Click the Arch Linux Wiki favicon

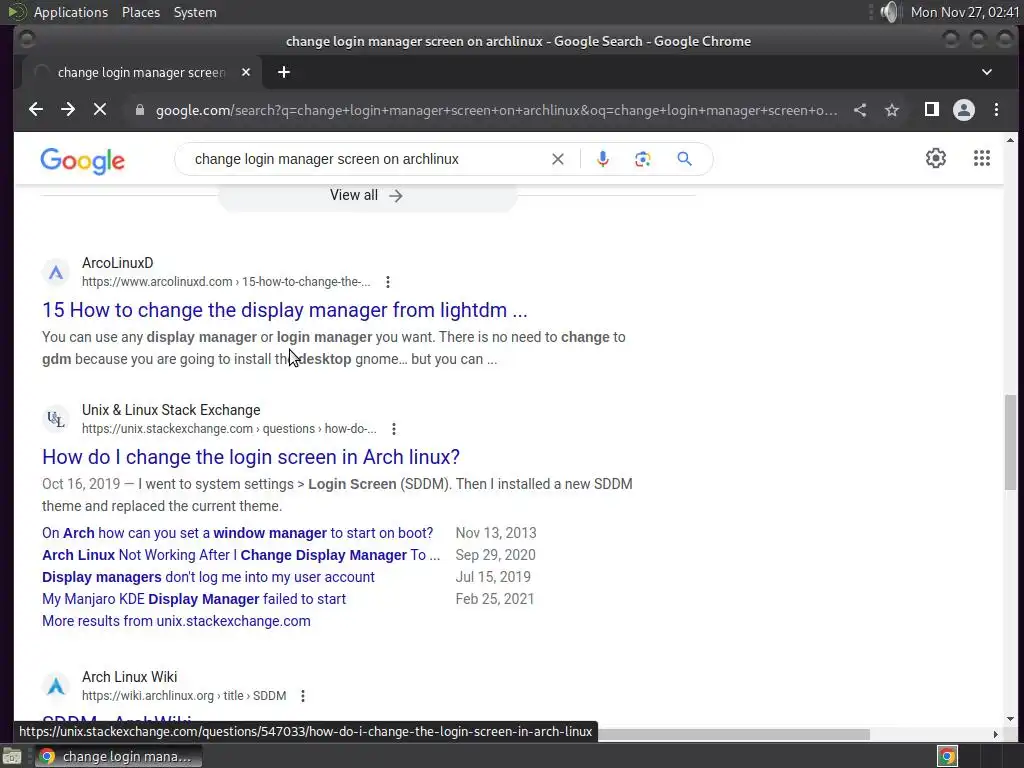coord(56,686)
